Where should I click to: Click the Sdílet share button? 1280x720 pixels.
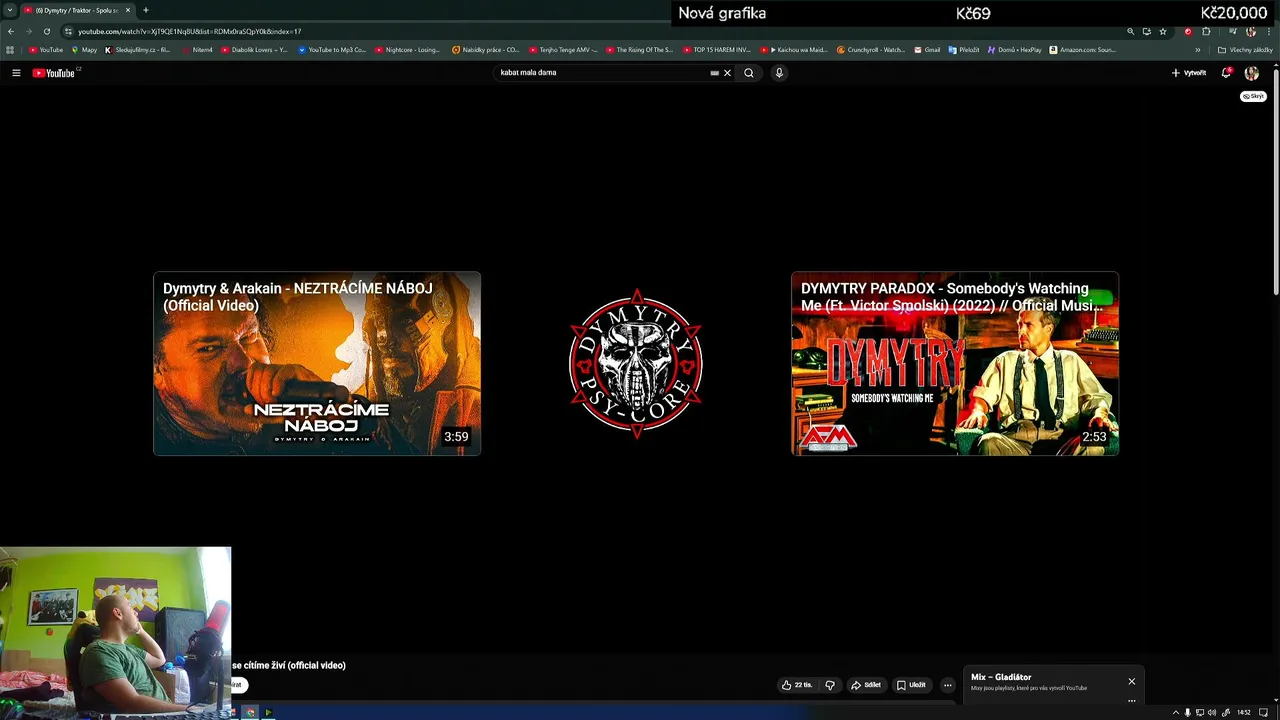(x=866, y=685)
